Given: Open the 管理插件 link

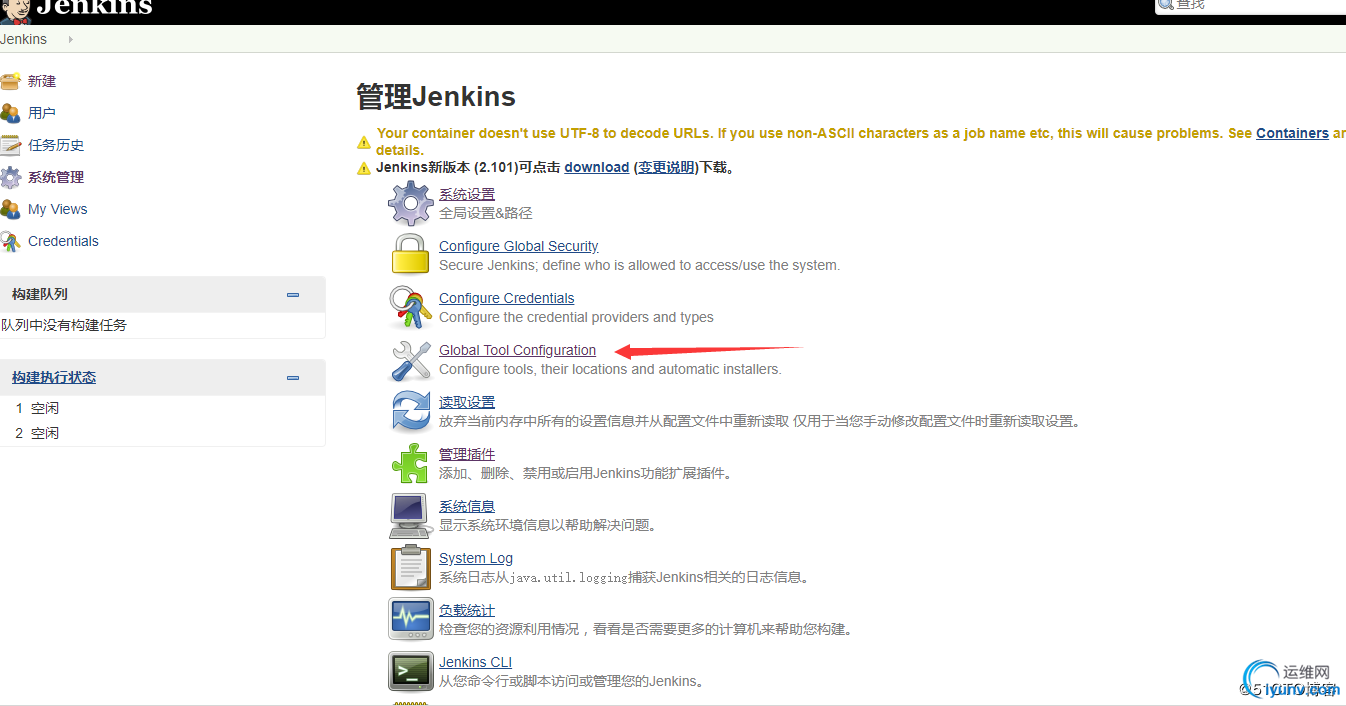Looking at the screenshot, I should tap(467, 454).
